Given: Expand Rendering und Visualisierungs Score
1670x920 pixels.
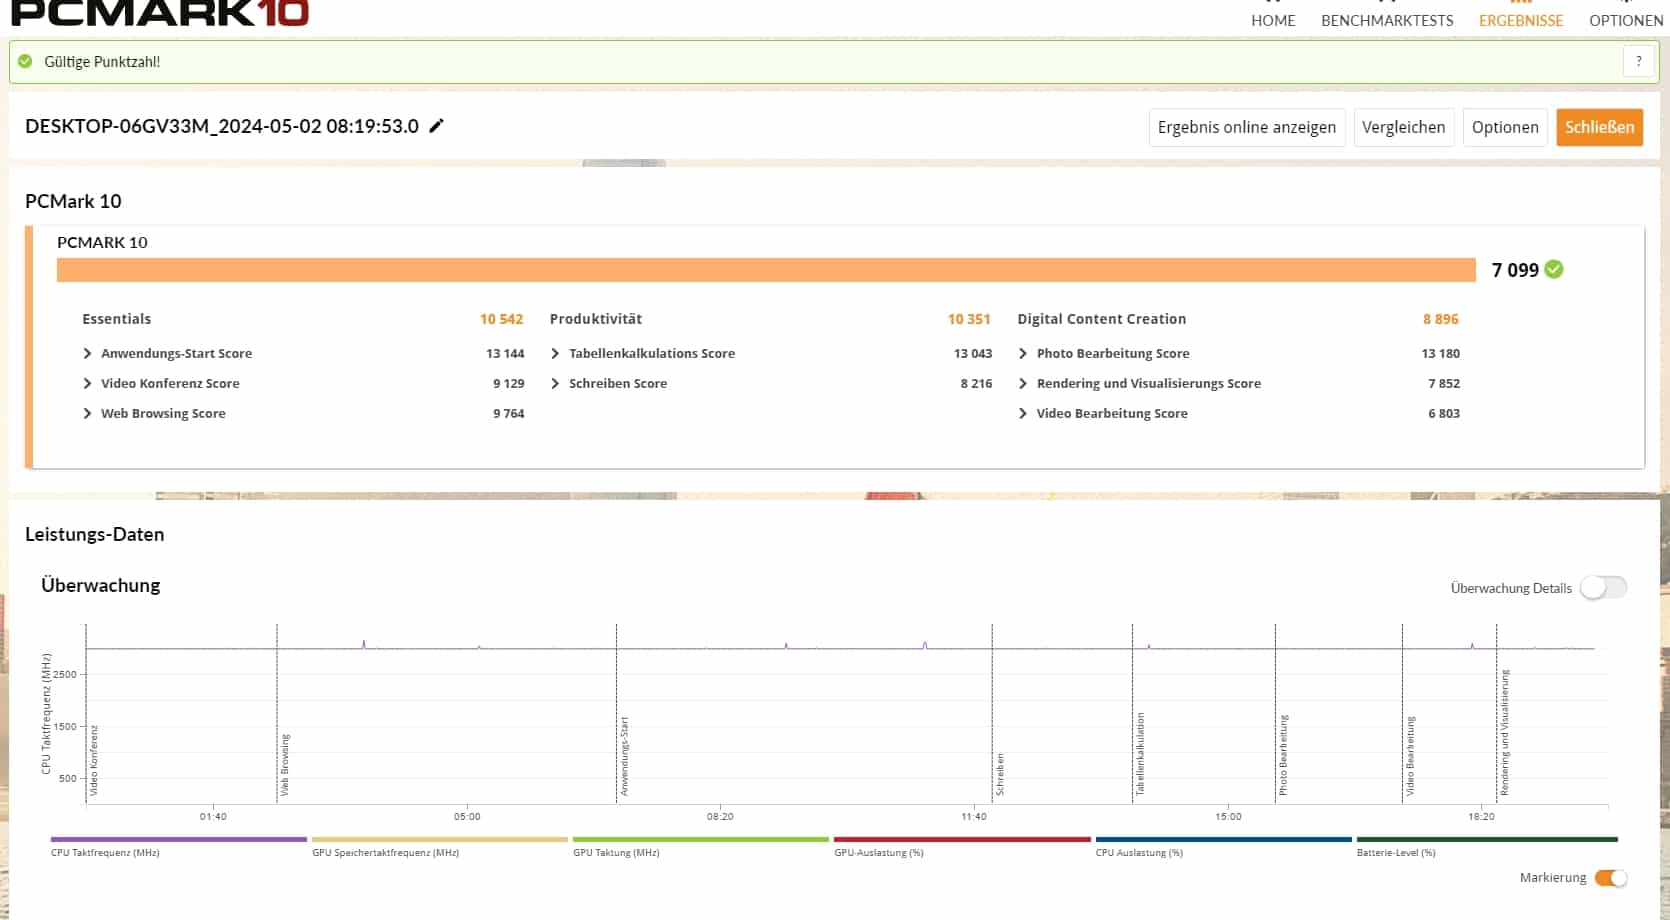Looking at the screenshot, I should tap(1023, 383).
